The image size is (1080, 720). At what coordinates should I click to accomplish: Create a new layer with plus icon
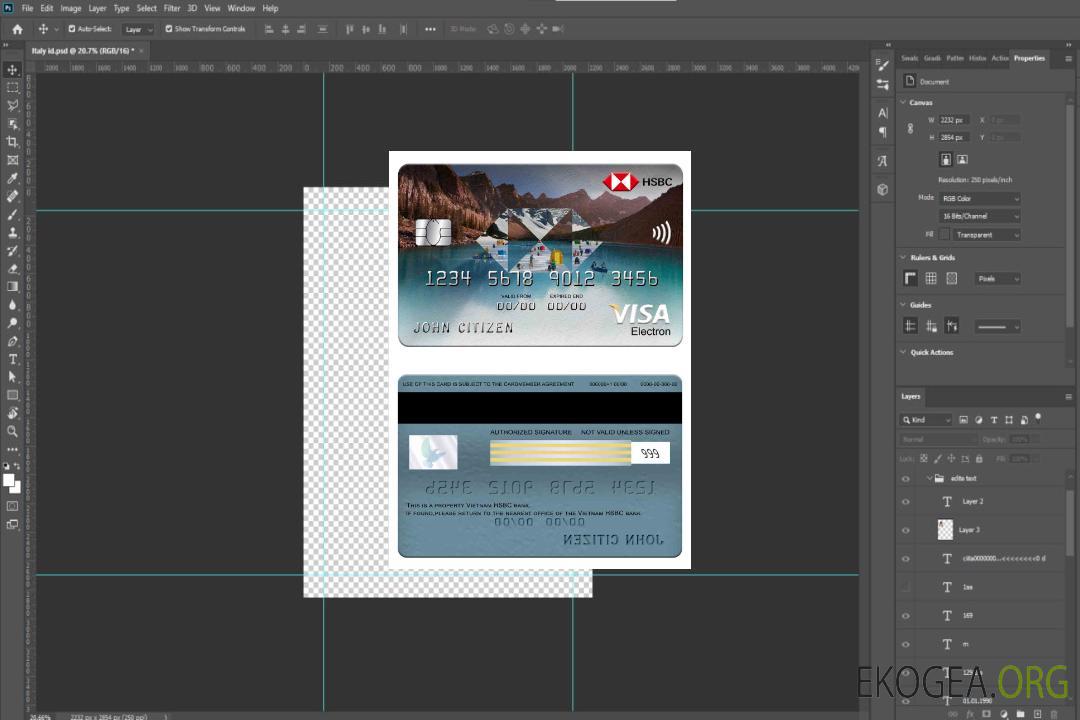click(1037, 714)
